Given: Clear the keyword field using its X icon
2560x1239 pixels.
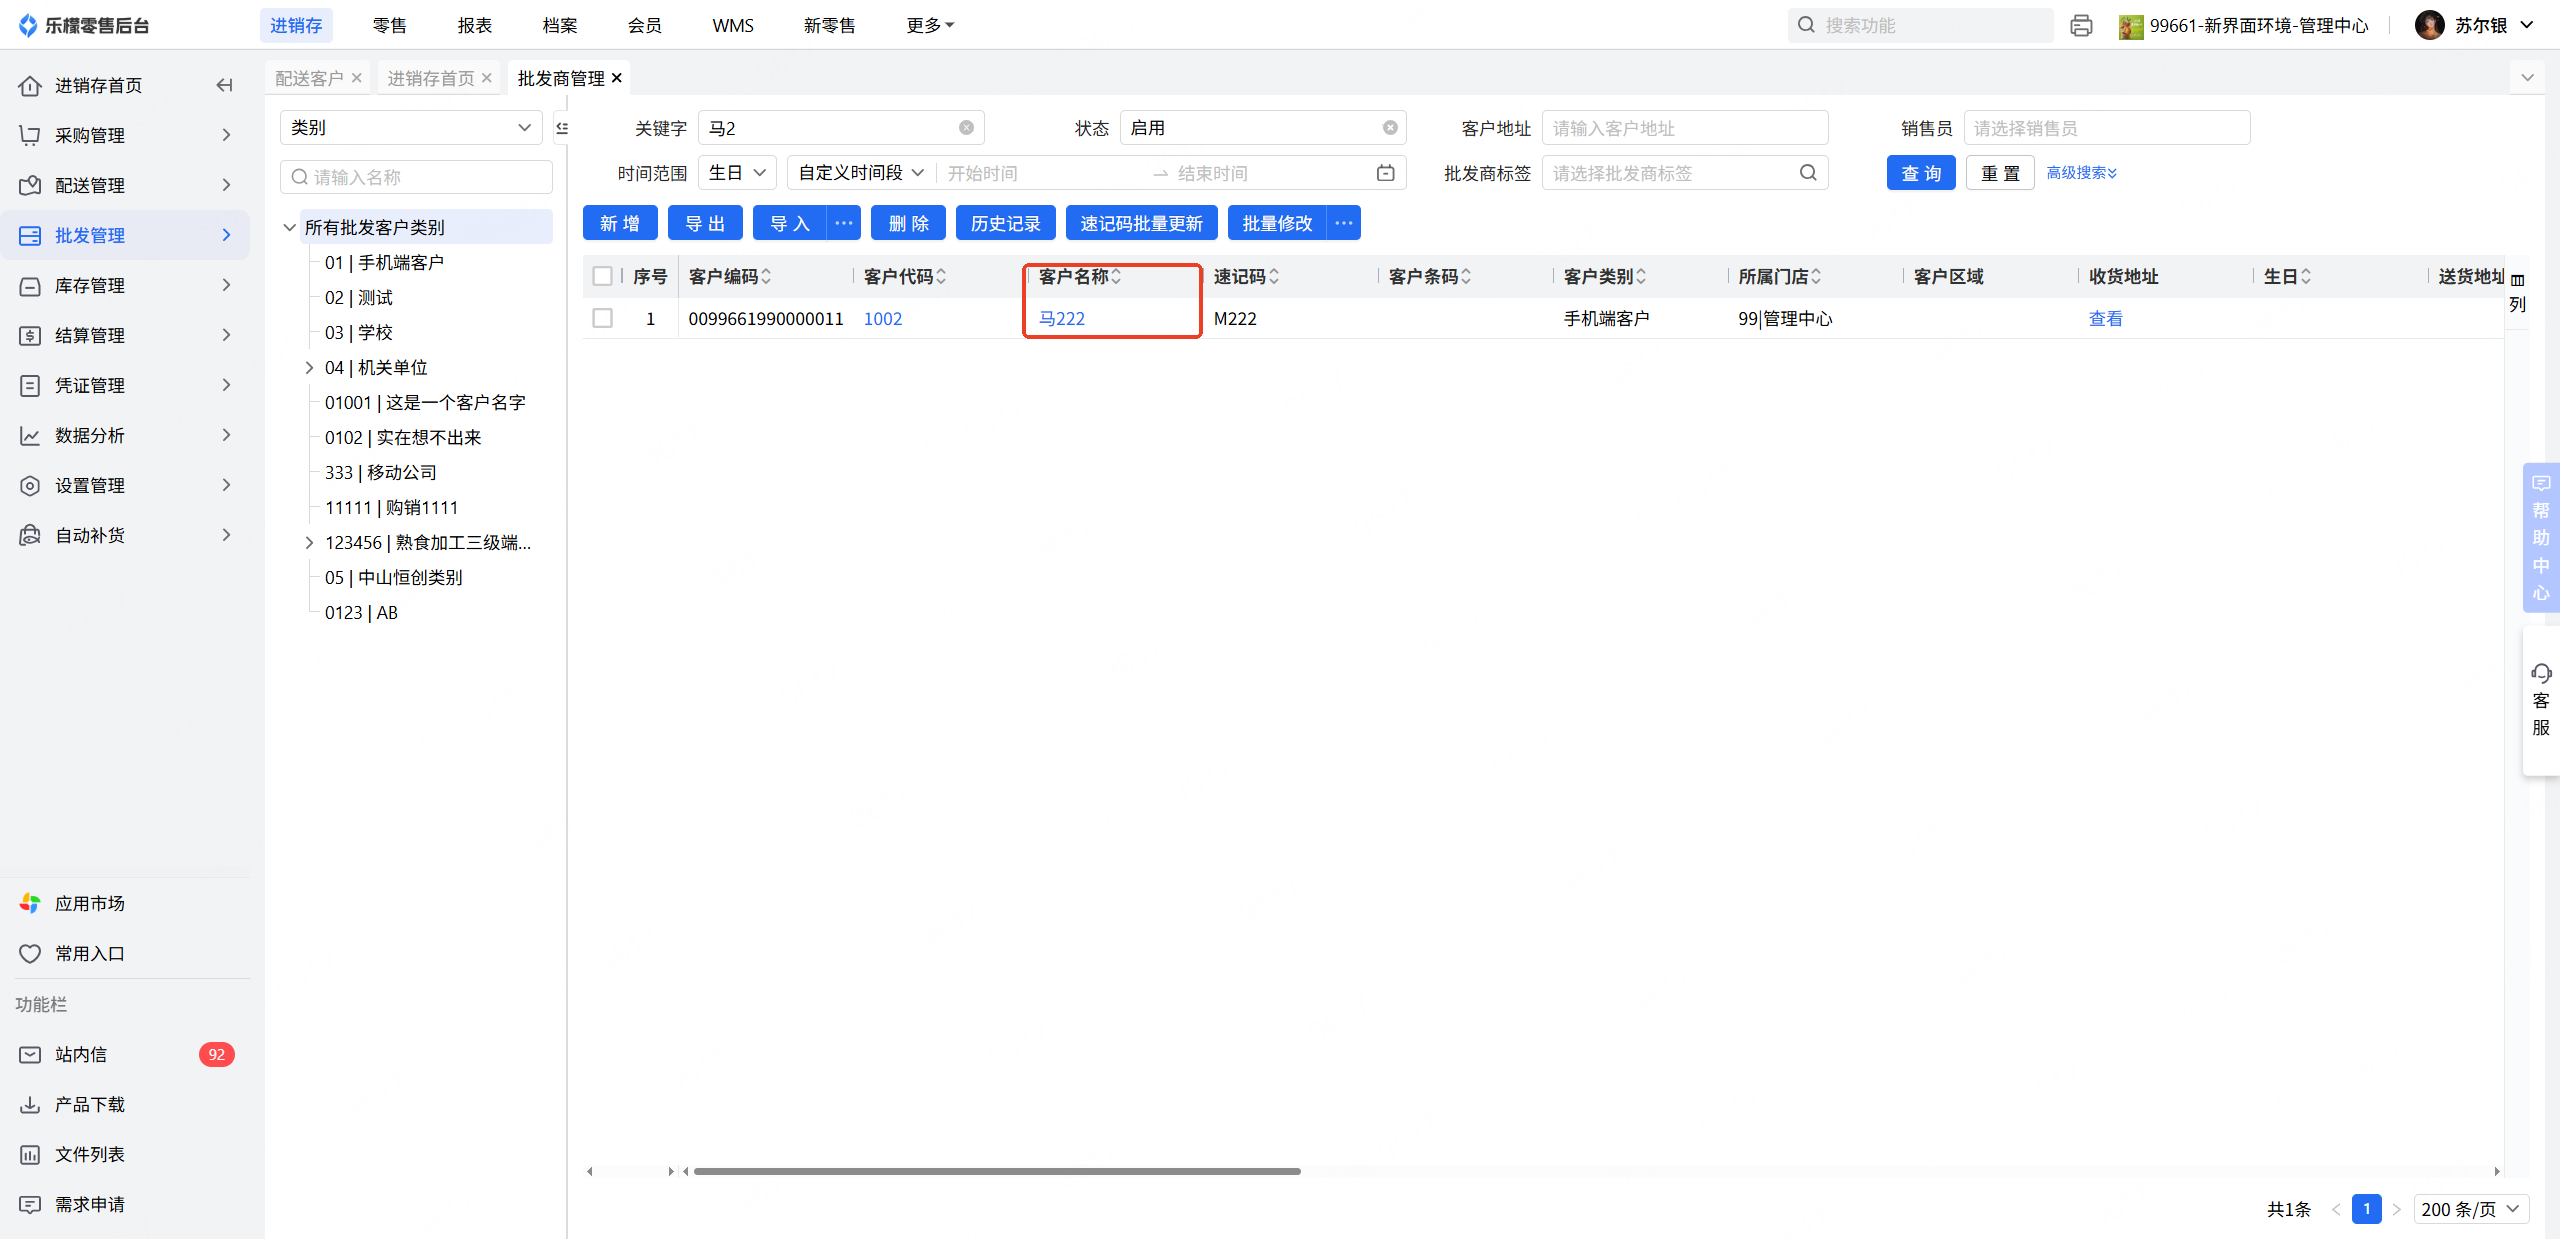Looking at the screenshot, I should coord(966,128).
